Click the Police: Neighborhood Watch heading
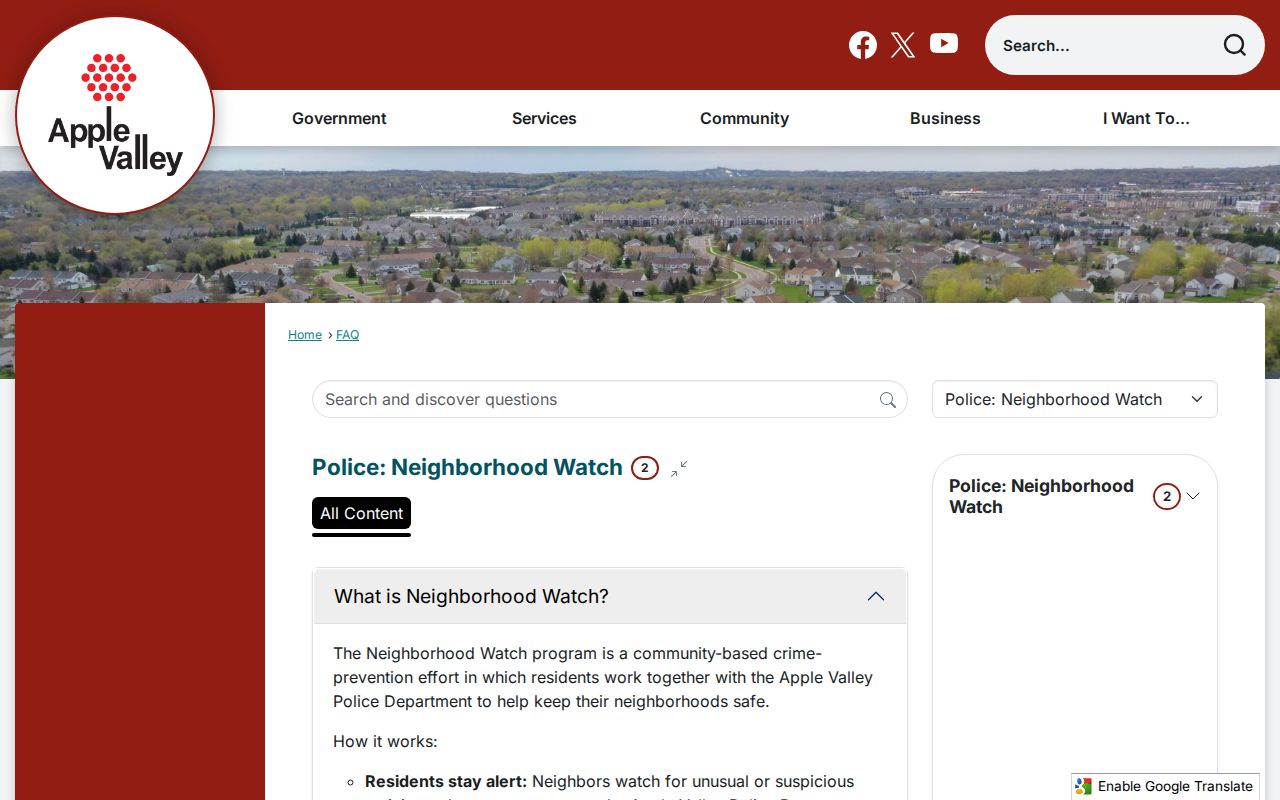Image resolution: width=1280 pixels, height=800 pixels. (x=467, y=467)
